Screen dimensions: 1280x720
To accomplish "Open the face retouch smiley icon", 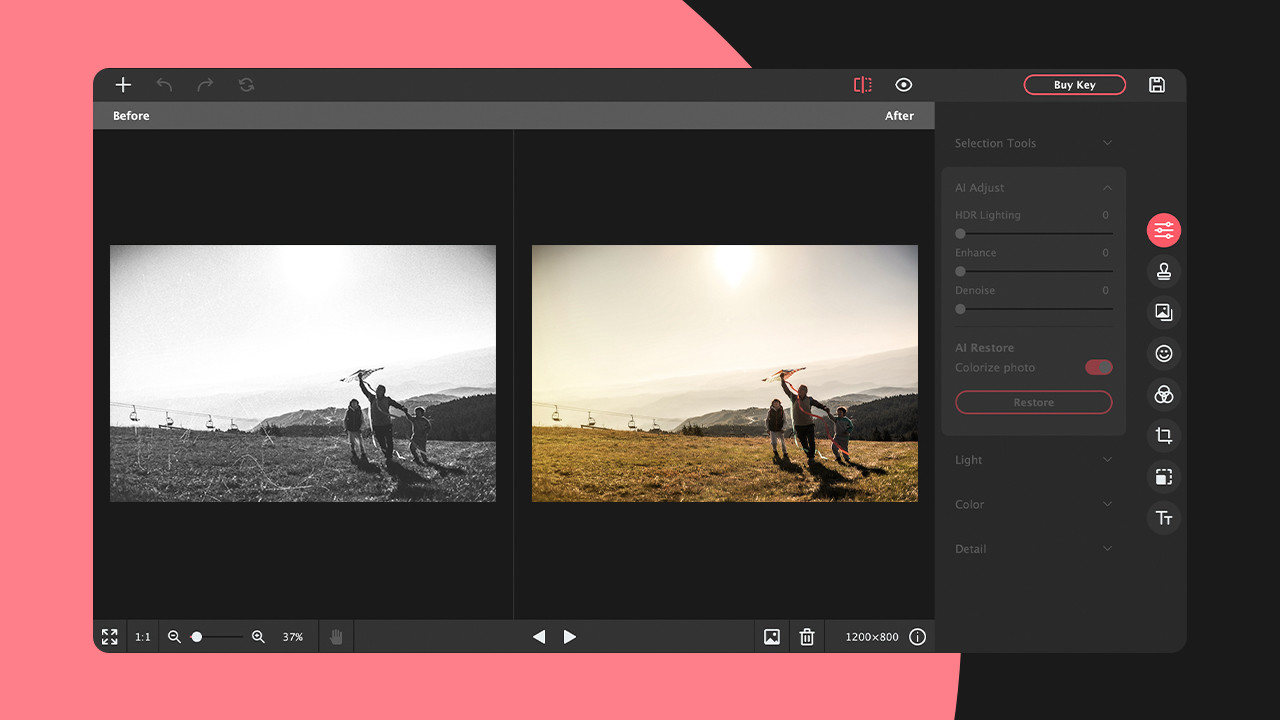I will 1164,353.
